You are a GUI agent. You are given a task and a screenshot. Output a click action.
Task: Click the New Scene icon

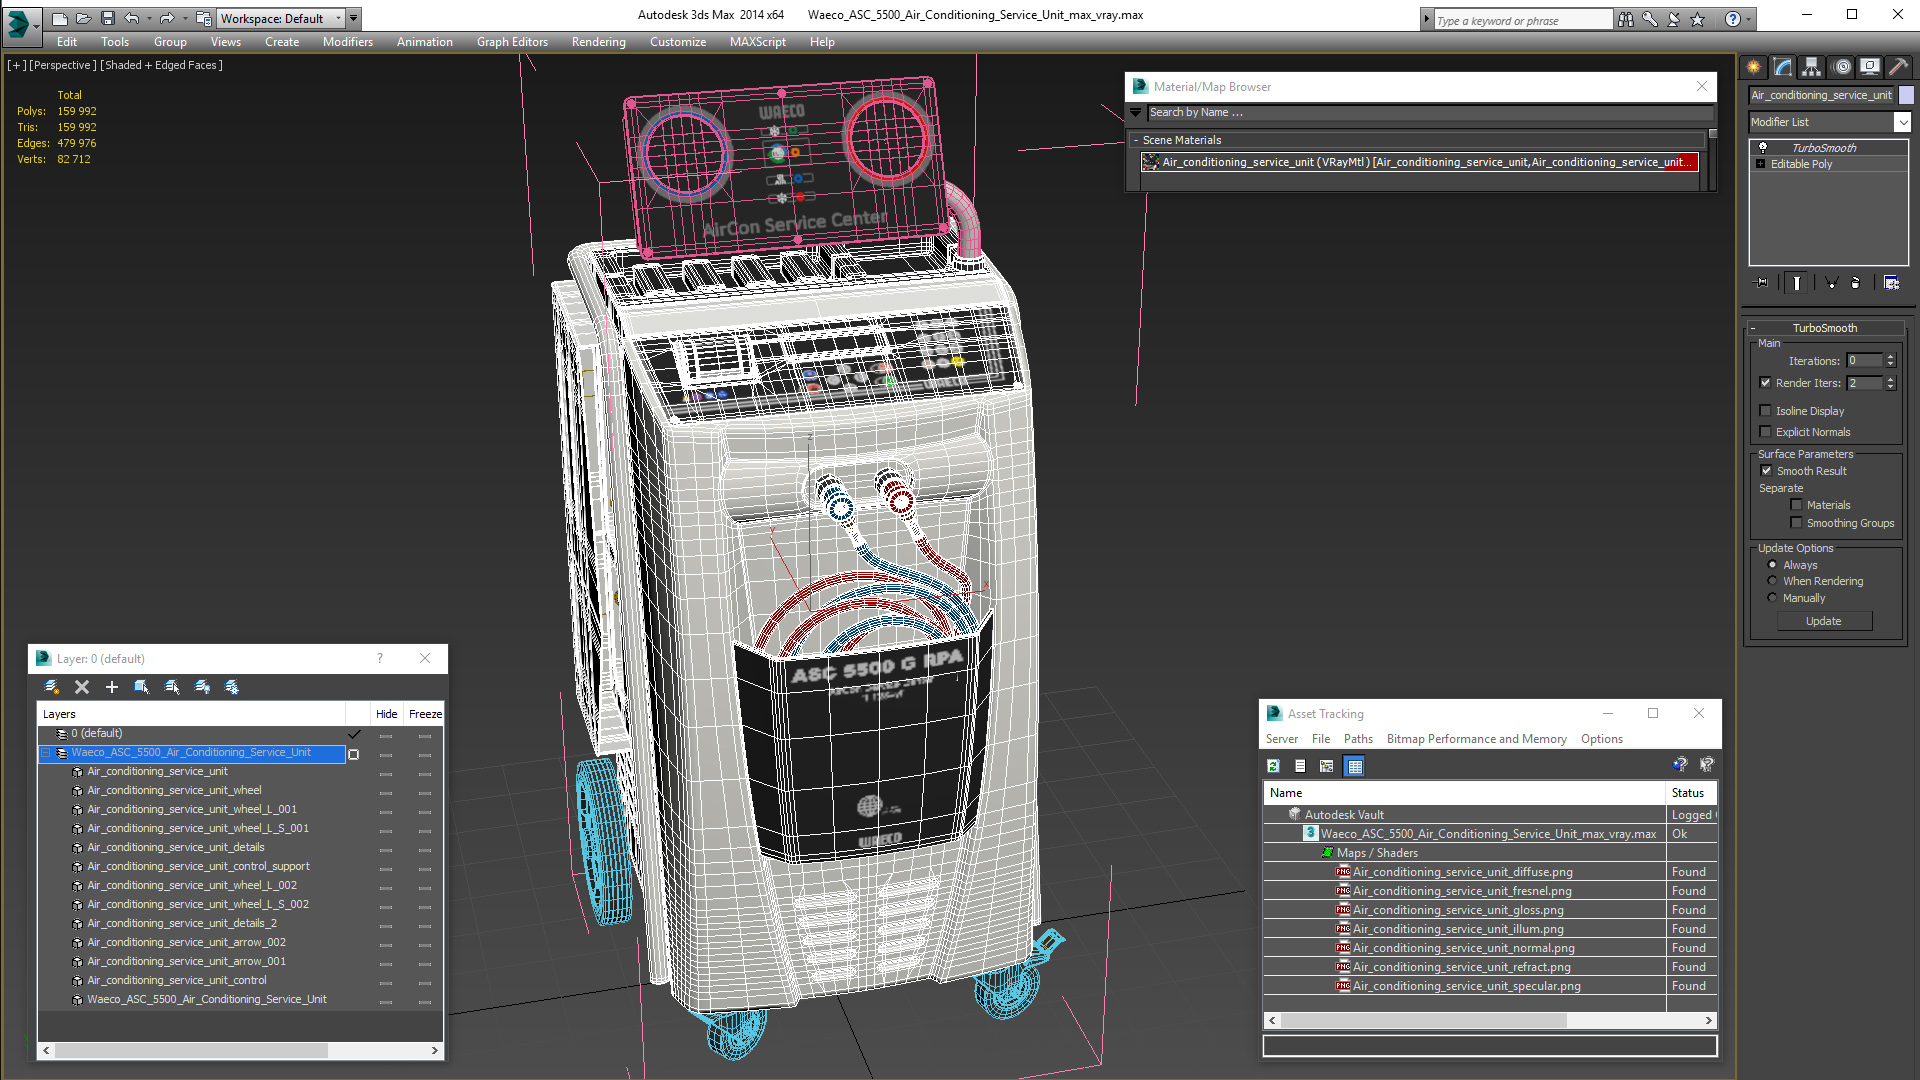pyautogui.click(x=60, y=18)
